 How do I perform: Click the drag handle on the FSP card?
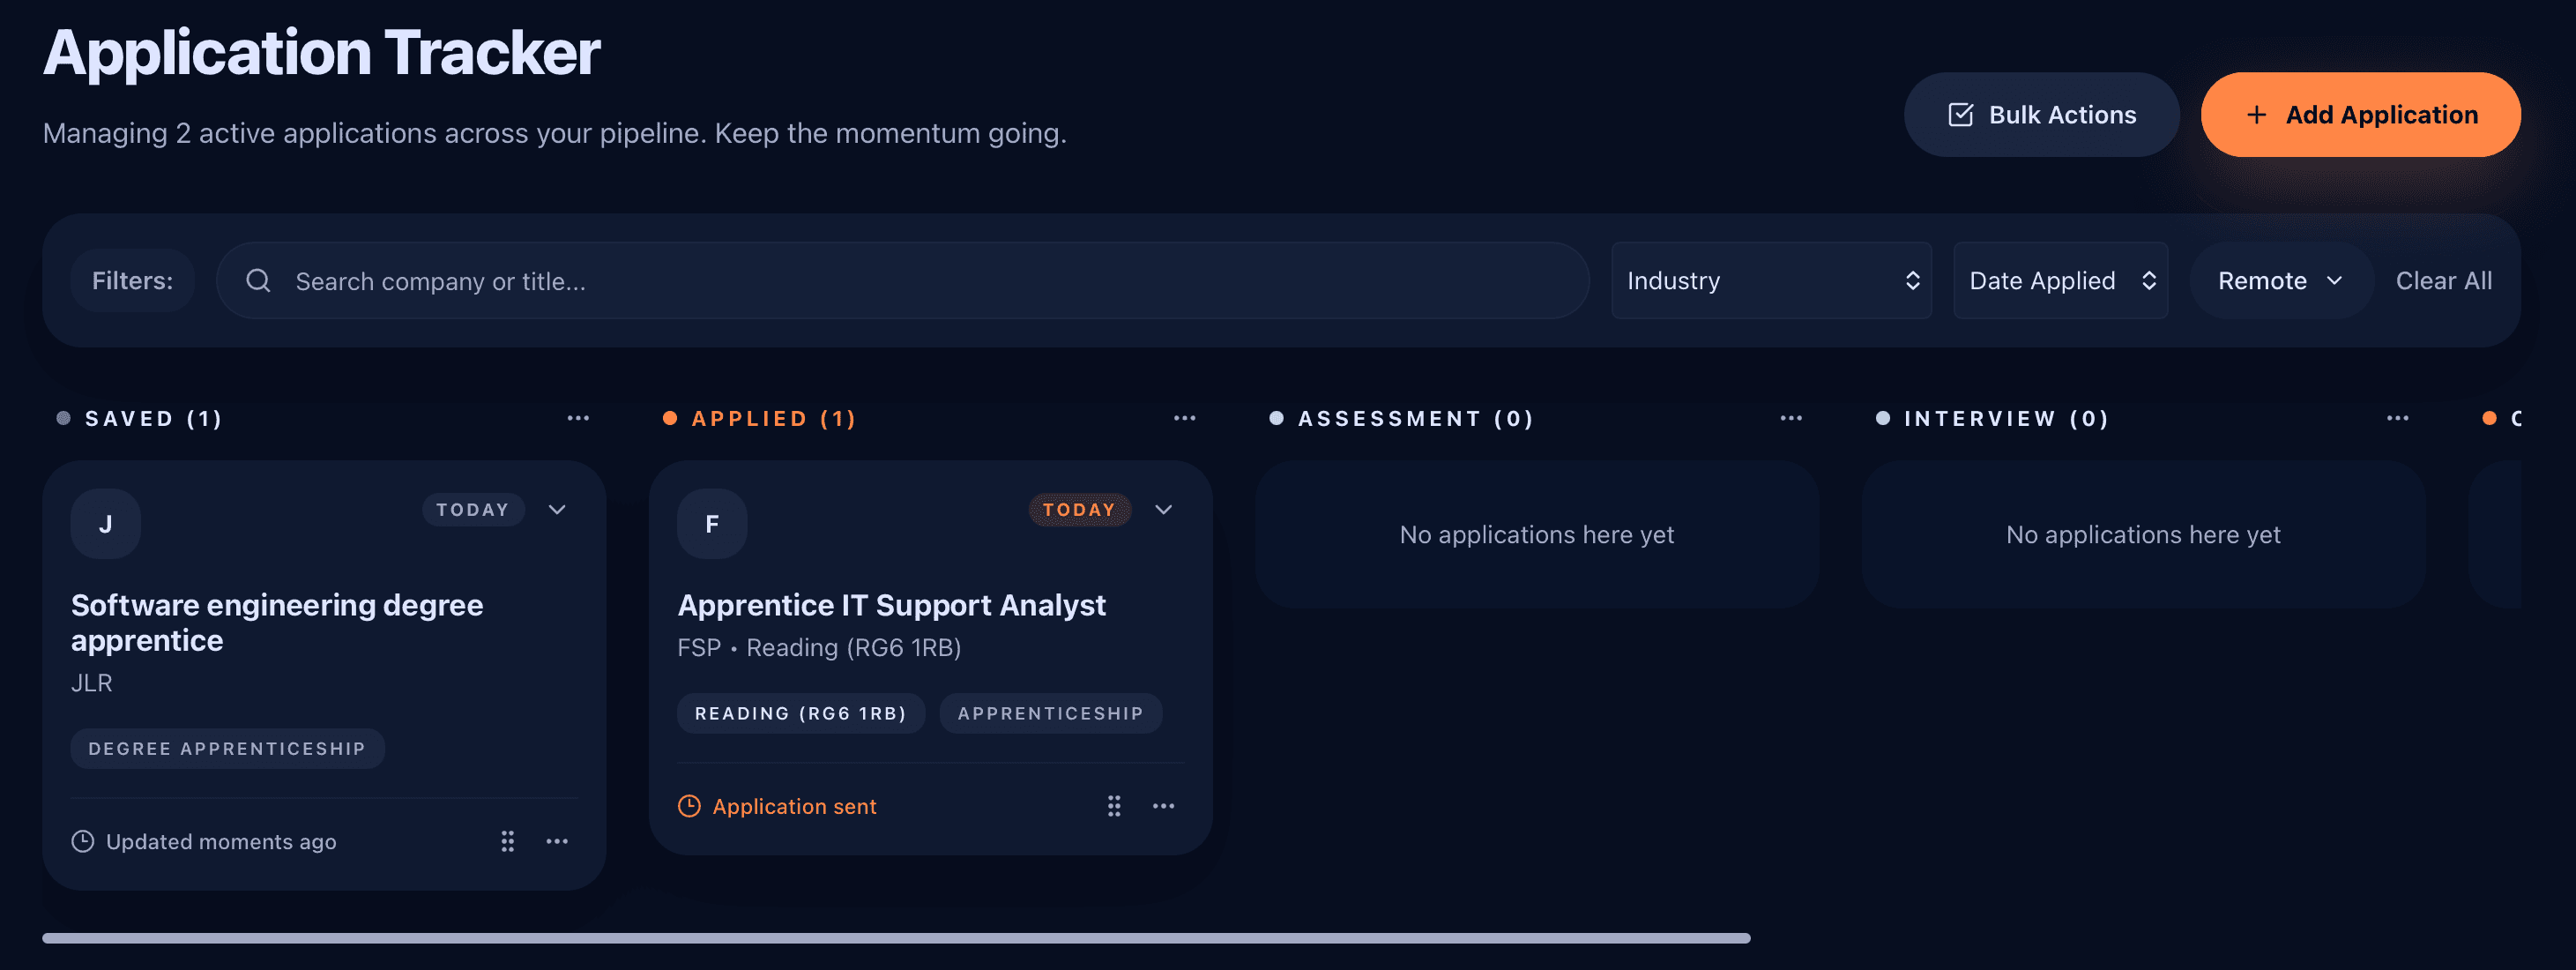[x=1114, y=806]
